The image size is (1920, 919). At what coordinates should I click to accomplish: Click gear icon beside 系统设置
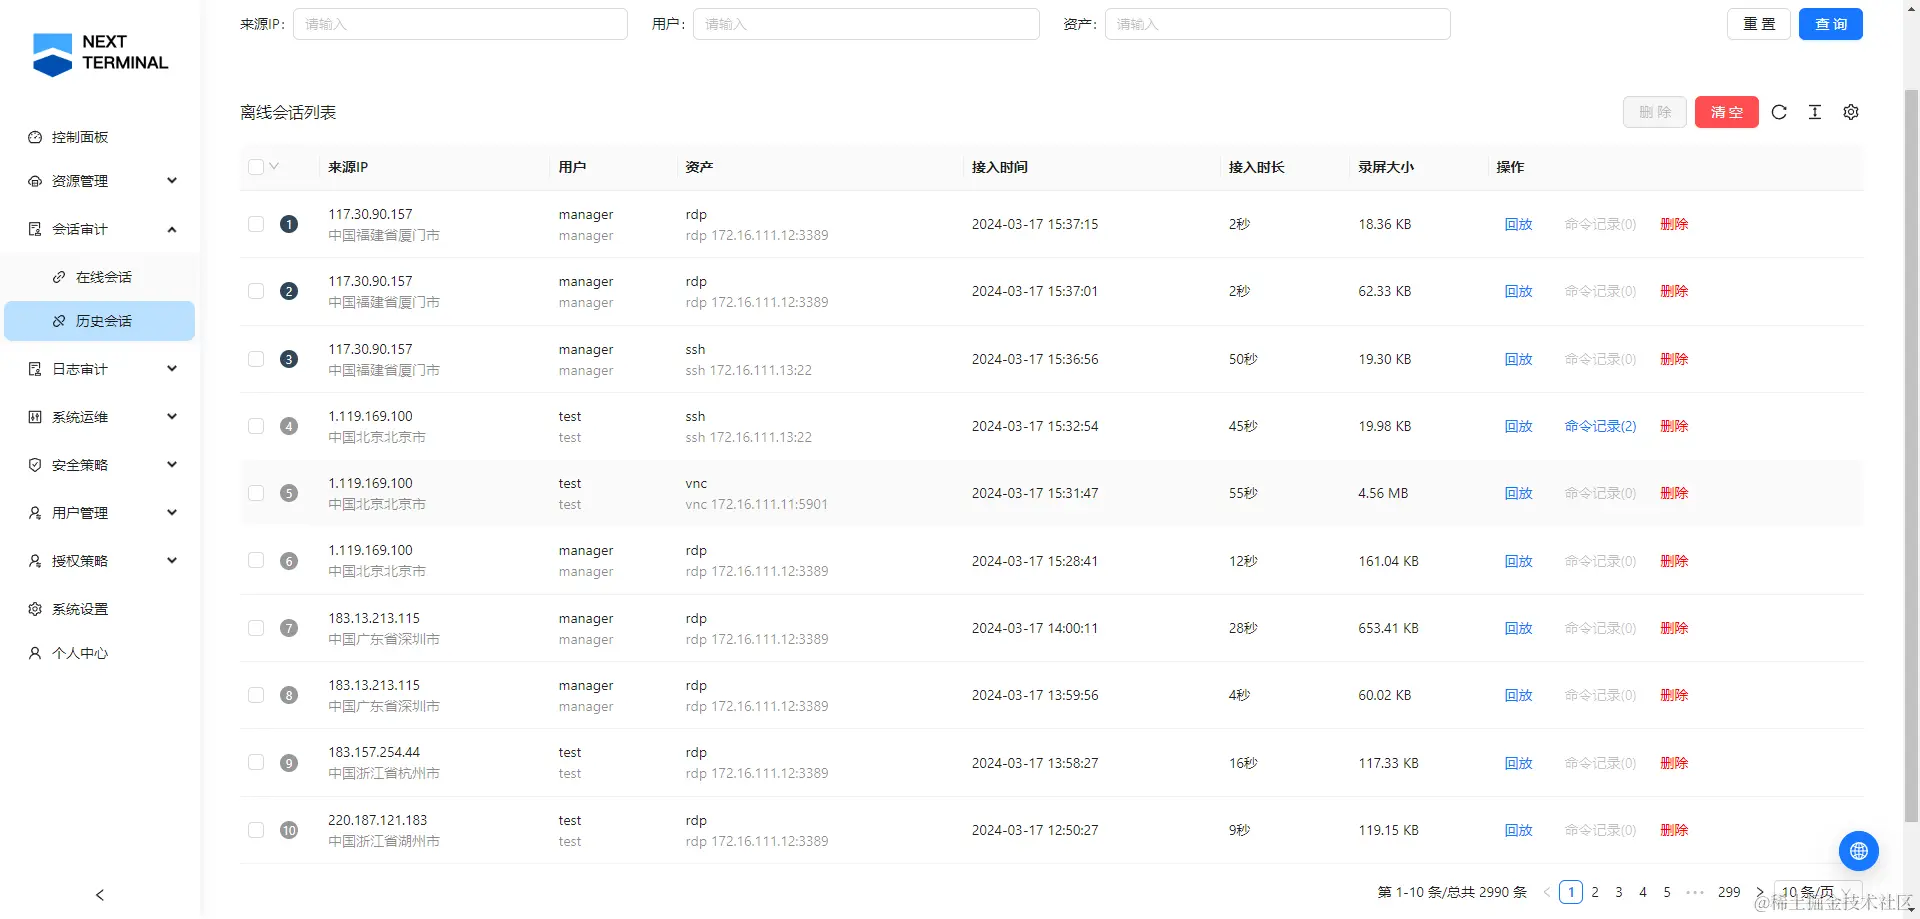(35, 609)
